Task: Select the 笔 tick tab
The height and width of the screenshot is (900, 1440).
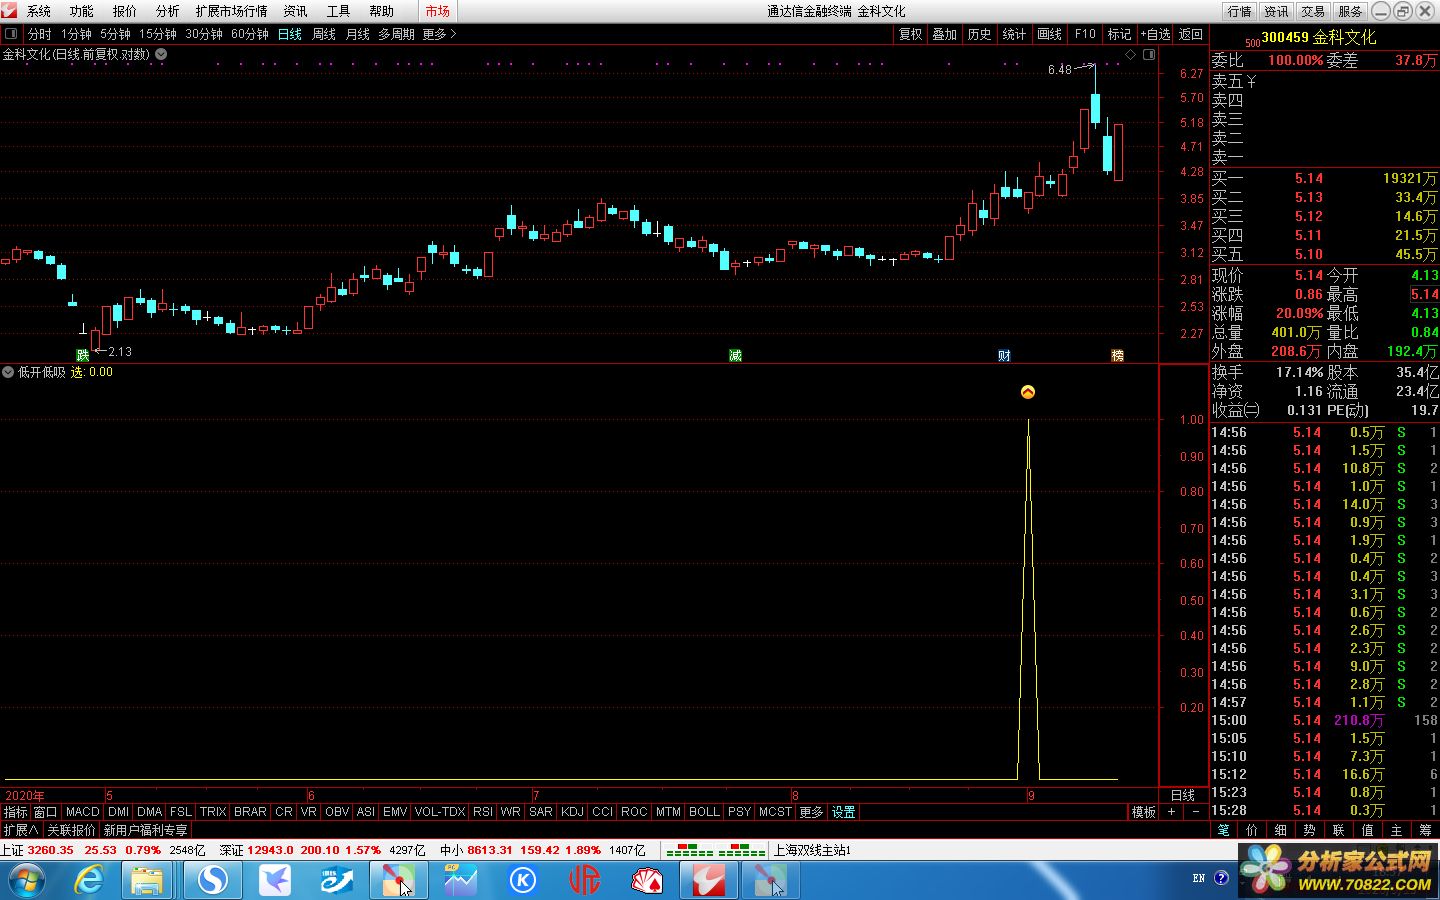Action: click(1223, 830)
